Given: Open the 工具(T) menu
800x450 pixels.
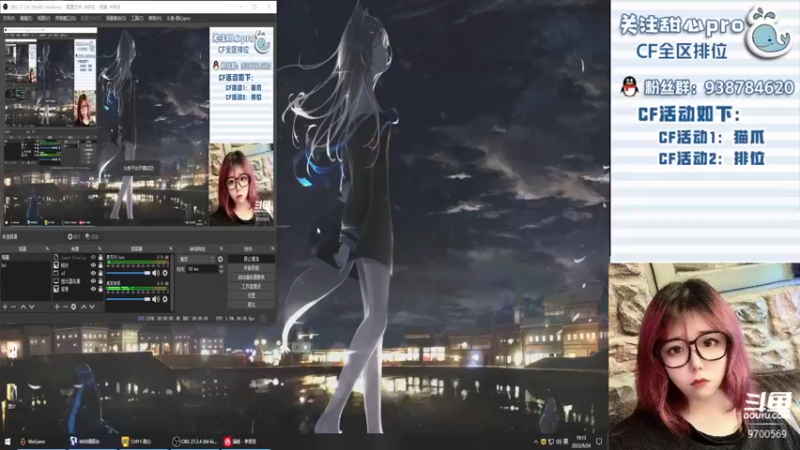Looking at the screenshot, I should 137,18.
